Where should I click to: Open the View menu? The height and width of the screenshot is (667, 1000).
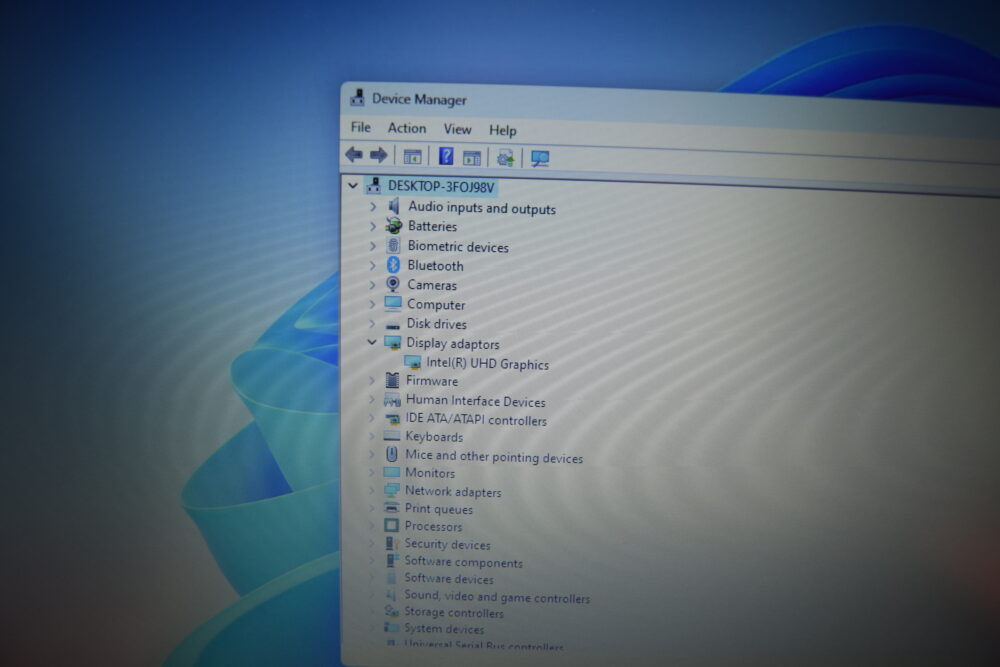point(458,129)
